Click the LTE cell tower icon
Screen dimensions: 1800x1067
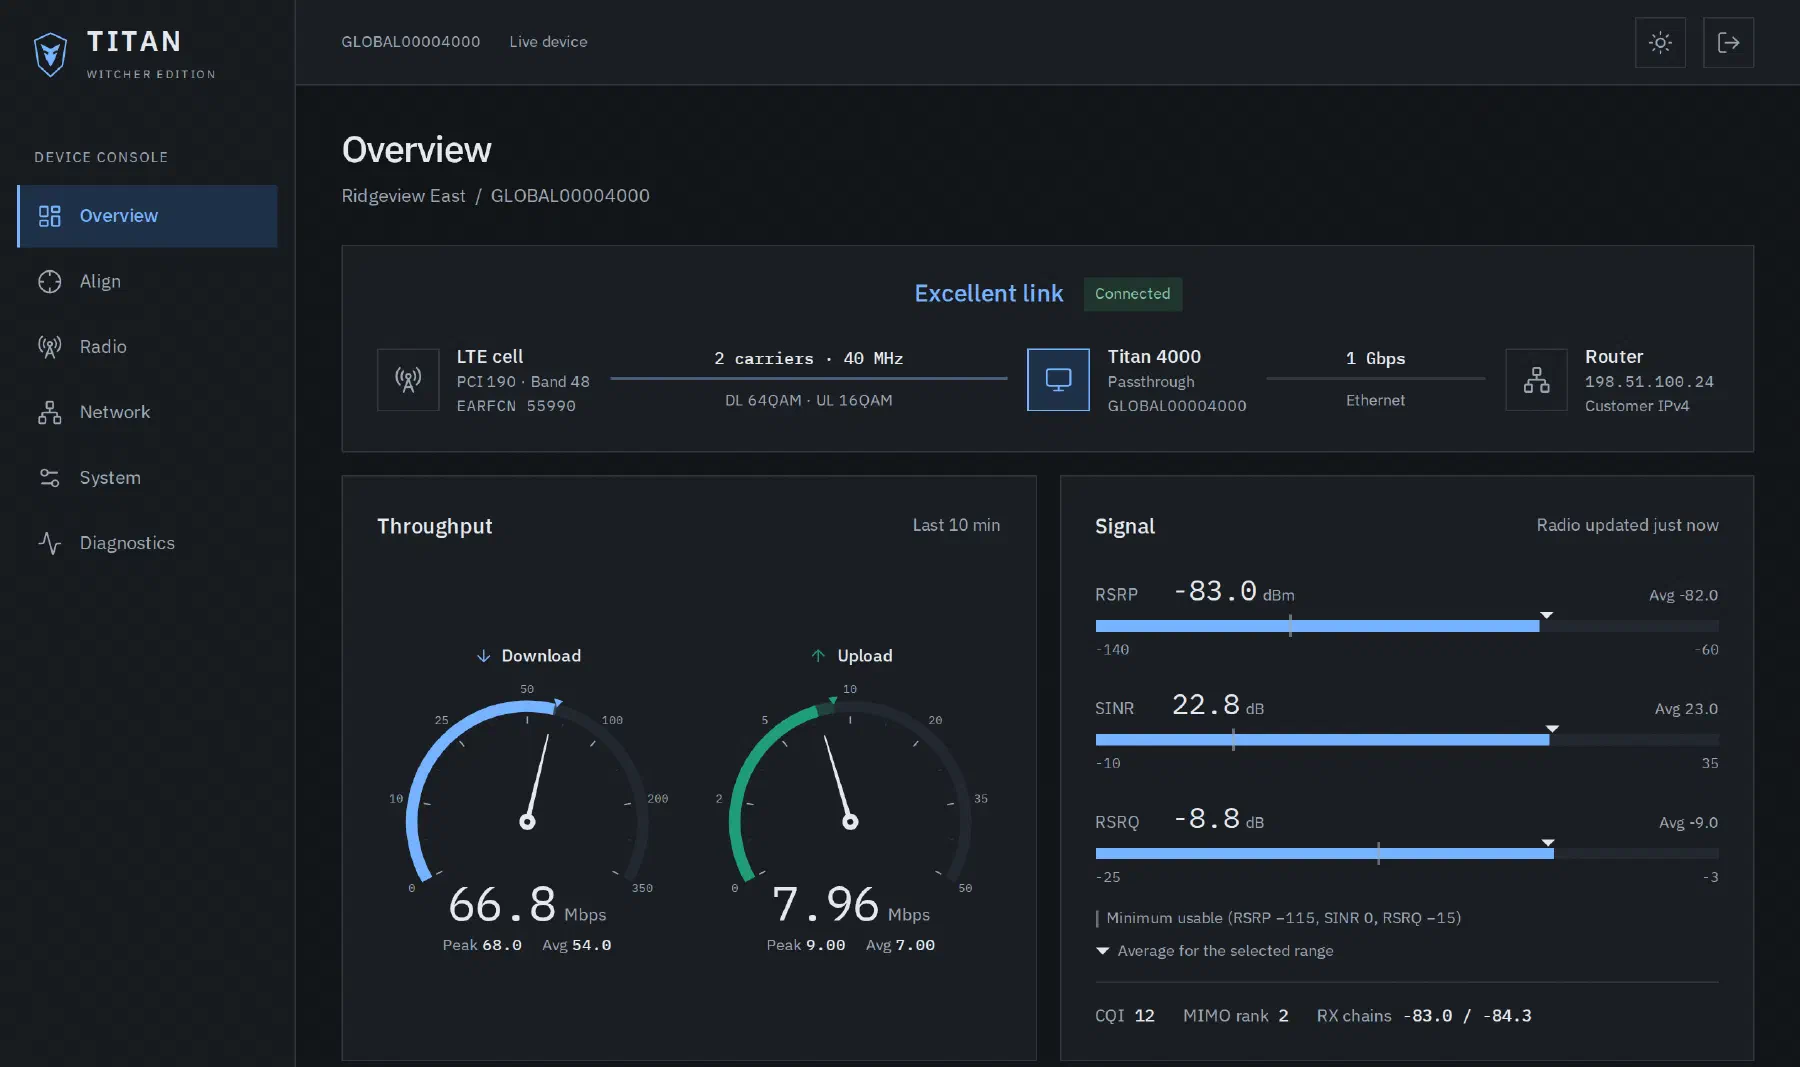[408, 380]
